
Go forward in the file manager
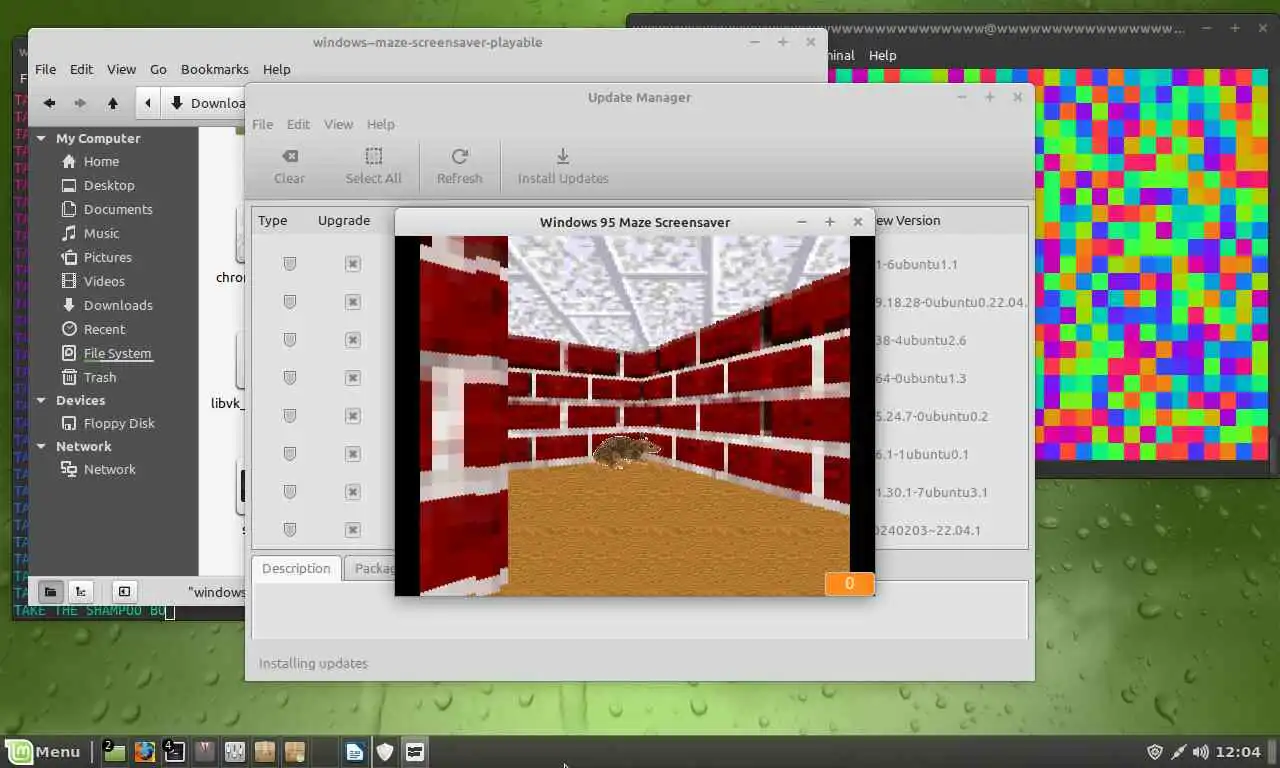(x=81, y=103)
